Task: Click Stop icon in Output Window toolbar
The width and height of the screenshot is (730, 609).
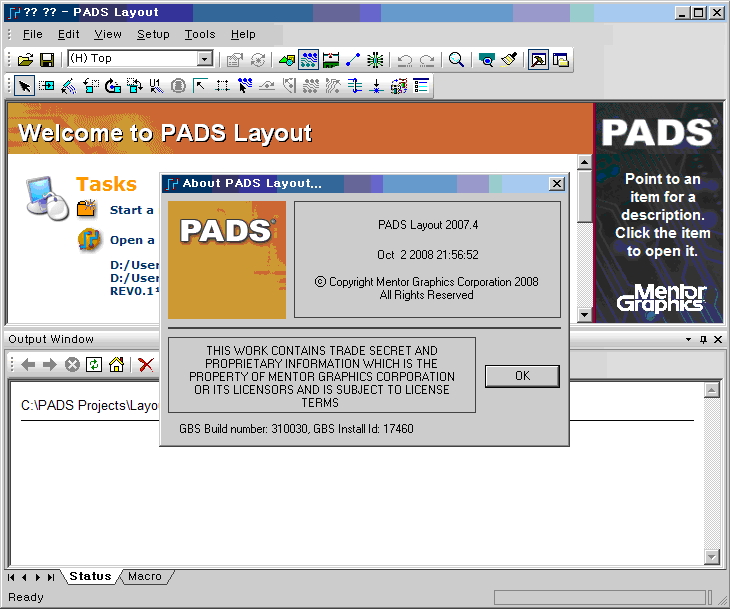Action: coord(72,365)
